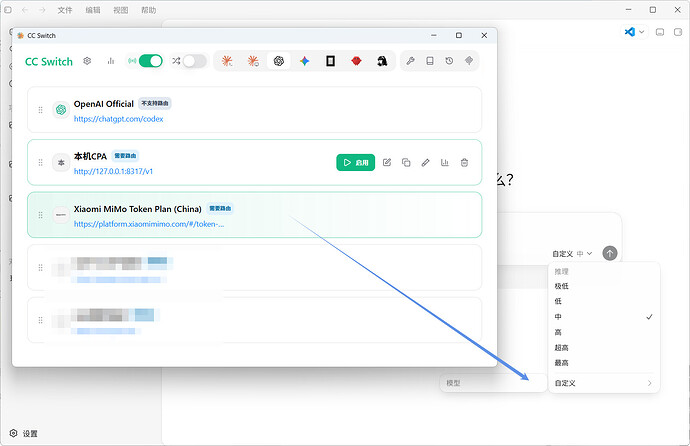The image size is (690, 446).
Task: Open the book prompts icon
Action: (430, 61)
